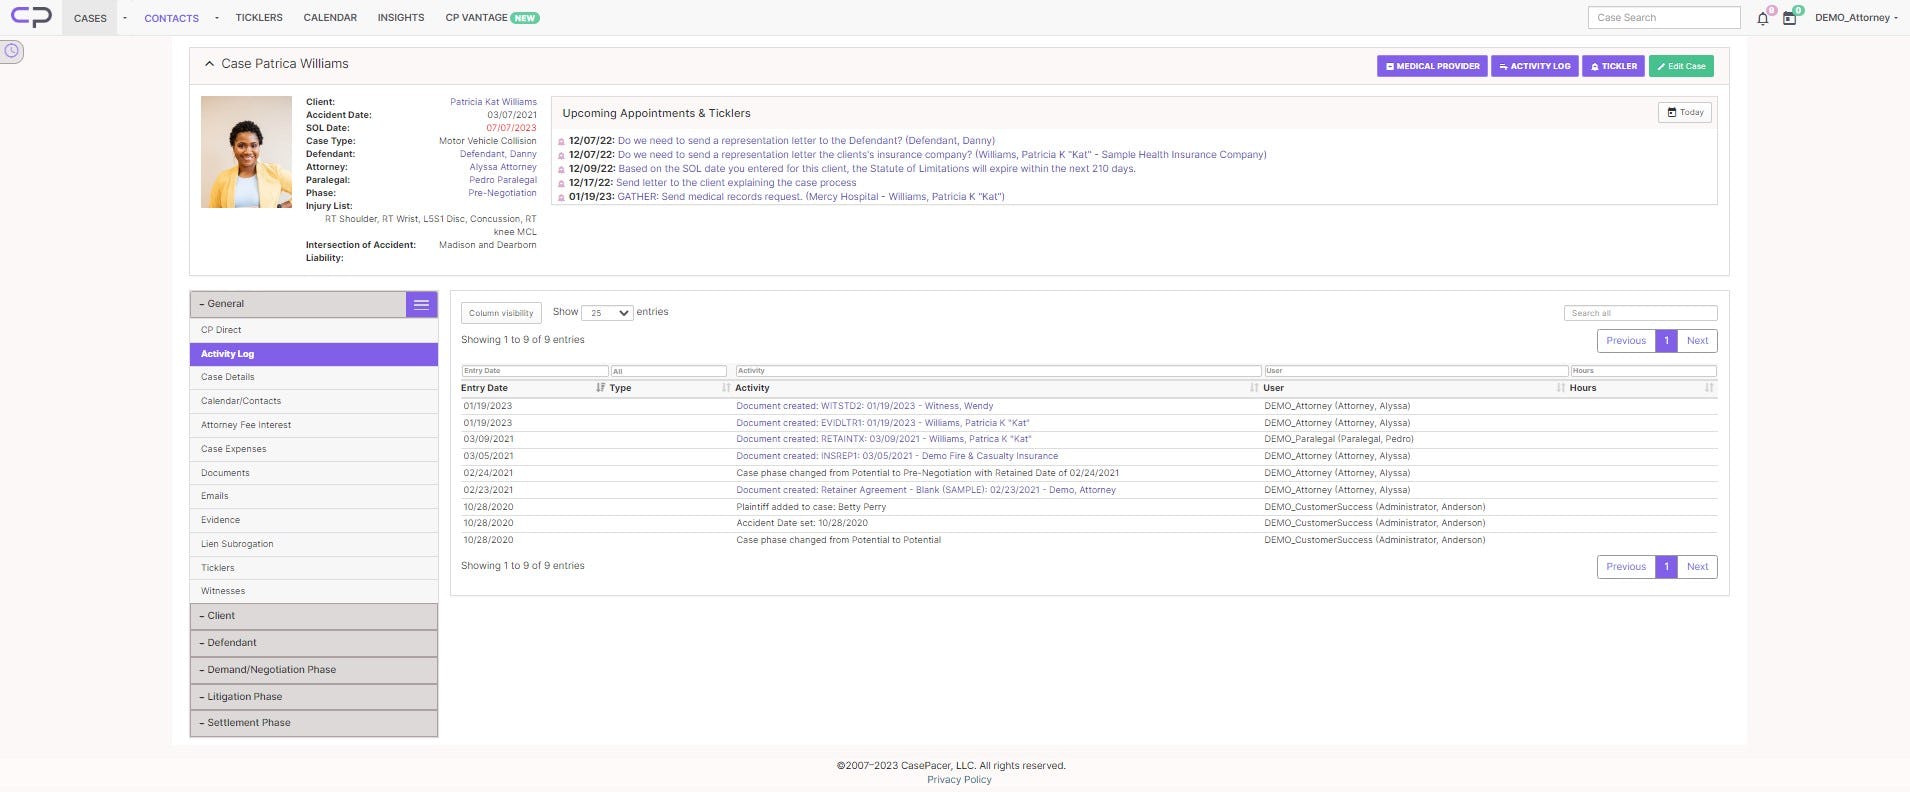
Task: Collapse the Case Patrica Williams panel chevron
Action: click(209, 64)
